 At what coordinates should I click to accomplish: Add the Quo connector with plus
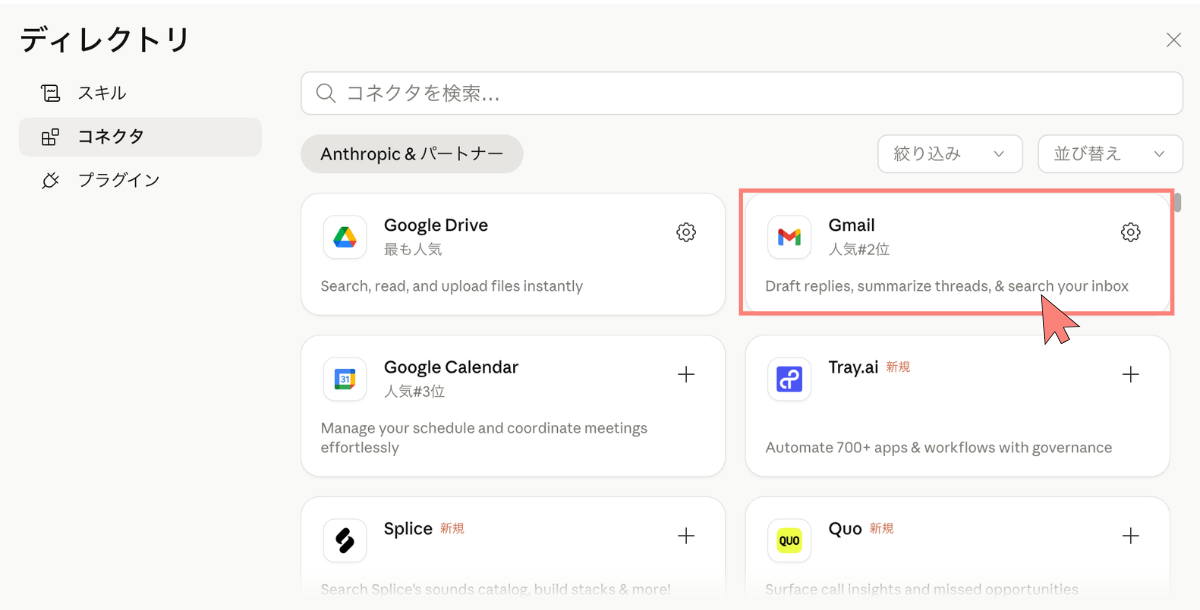(x=1130, y=536)
